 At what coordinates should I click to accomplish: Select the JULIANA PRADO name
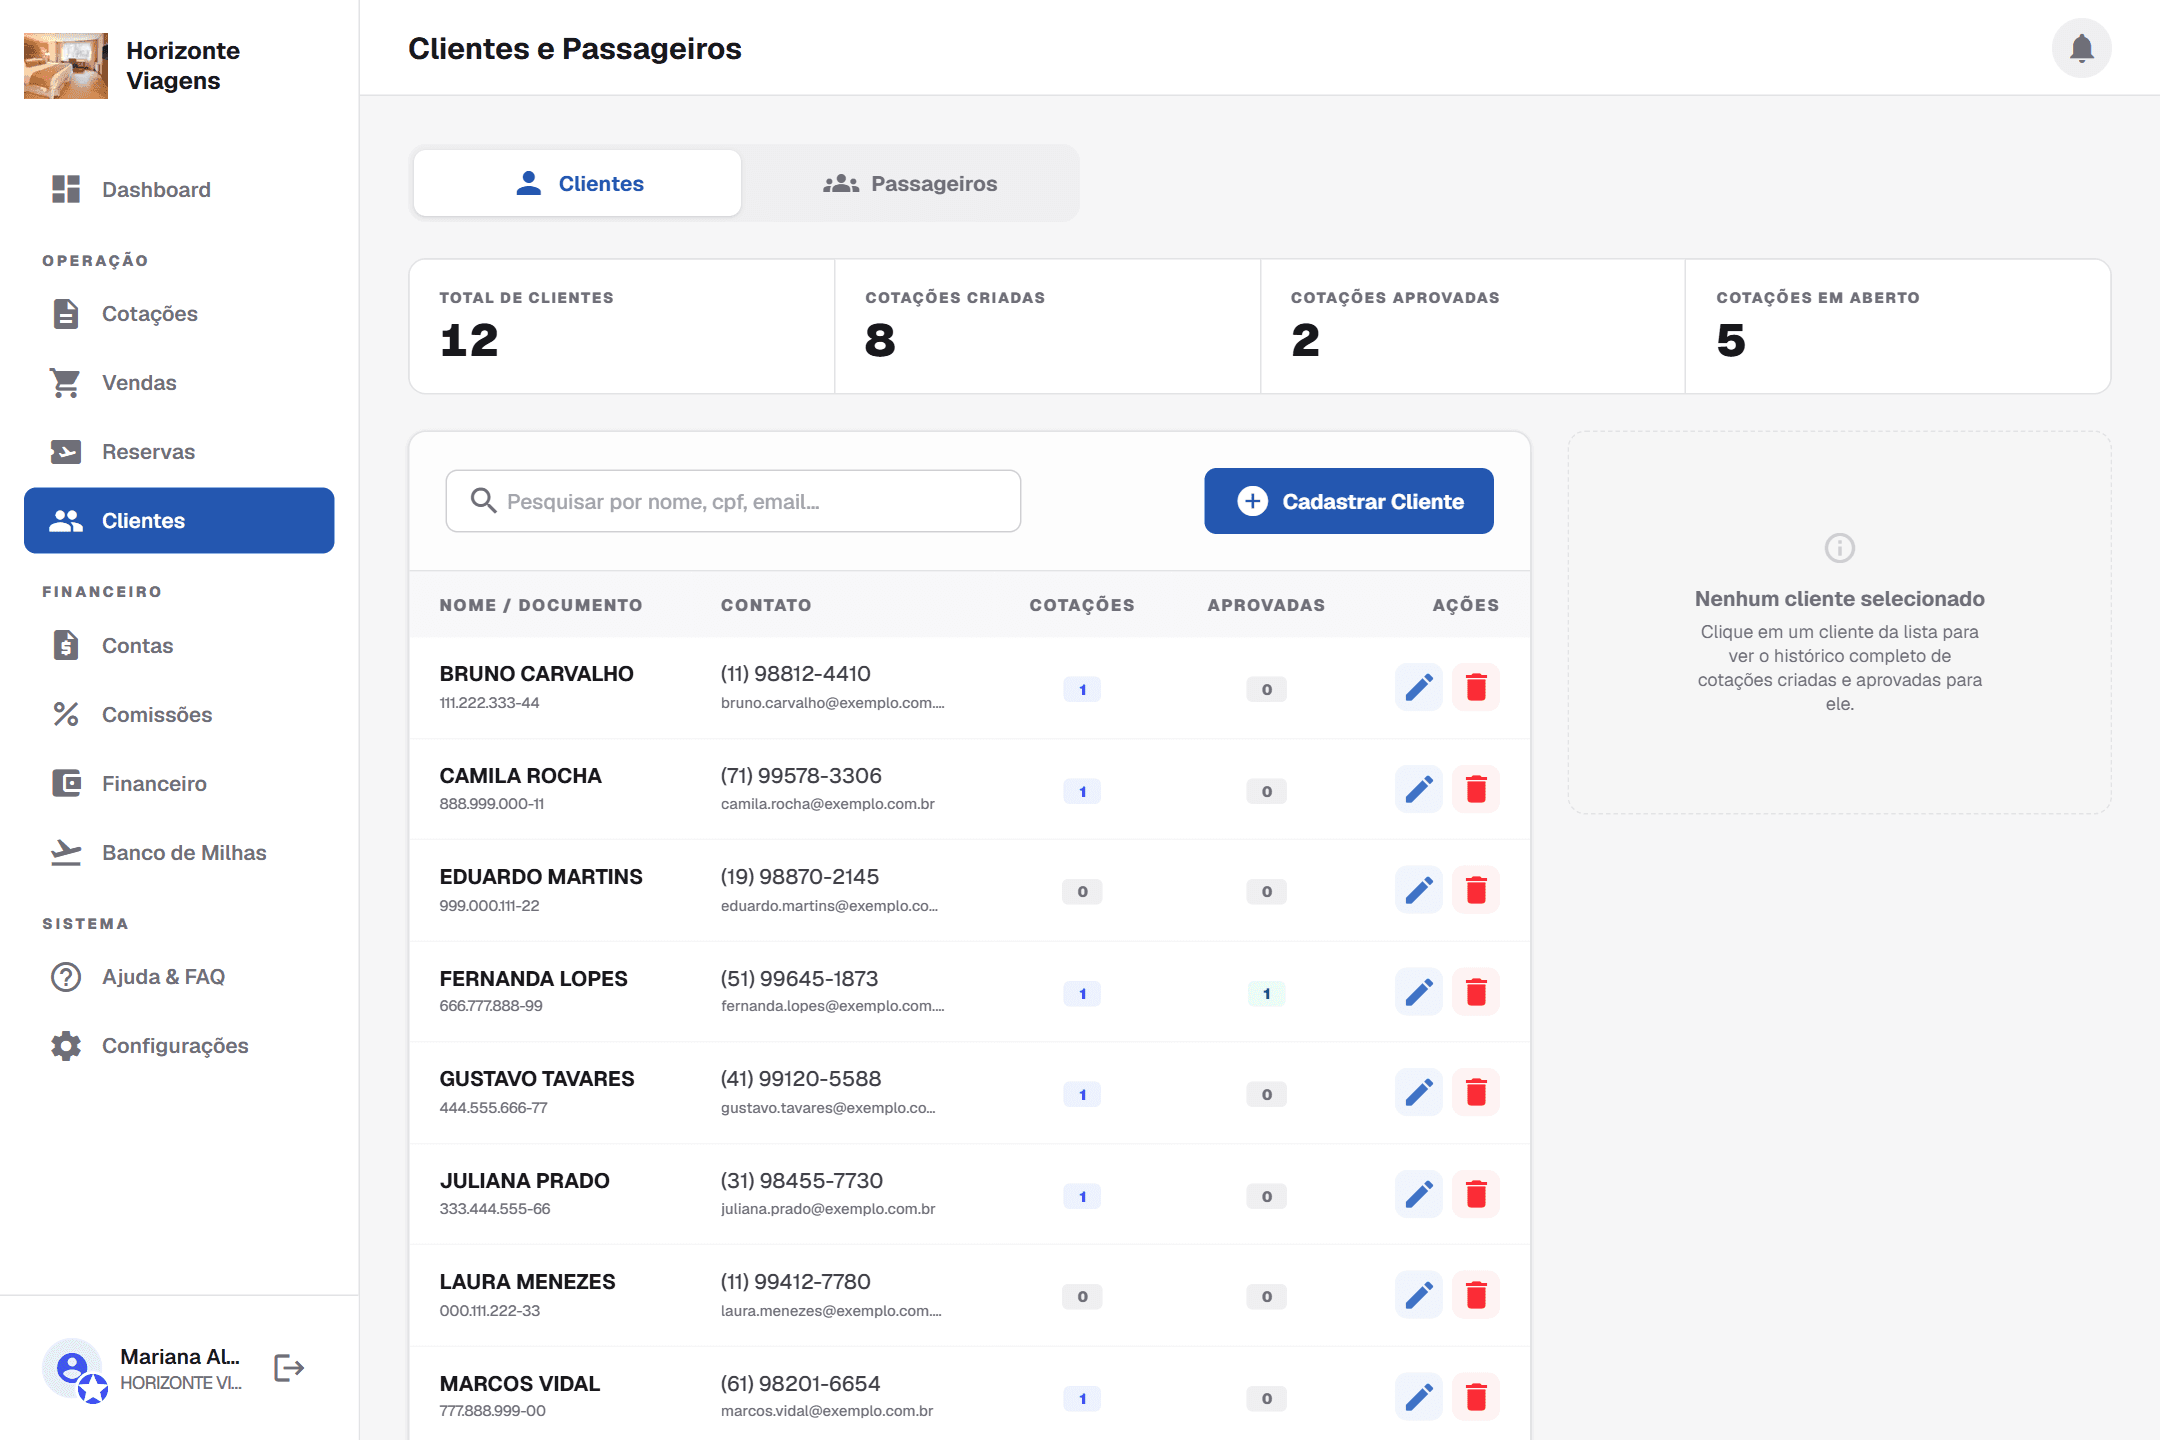[524, 1181]
